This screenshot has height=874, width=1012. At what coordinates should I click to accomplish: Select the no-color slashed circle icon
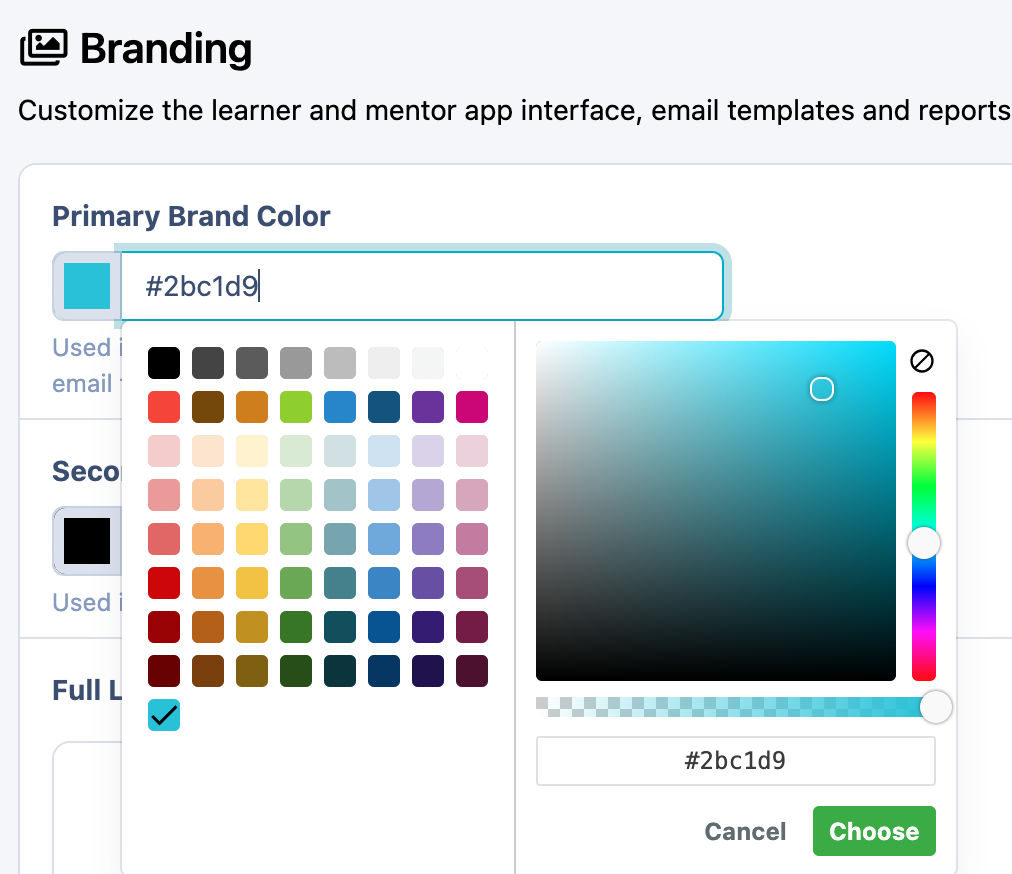tap(922, 361)
